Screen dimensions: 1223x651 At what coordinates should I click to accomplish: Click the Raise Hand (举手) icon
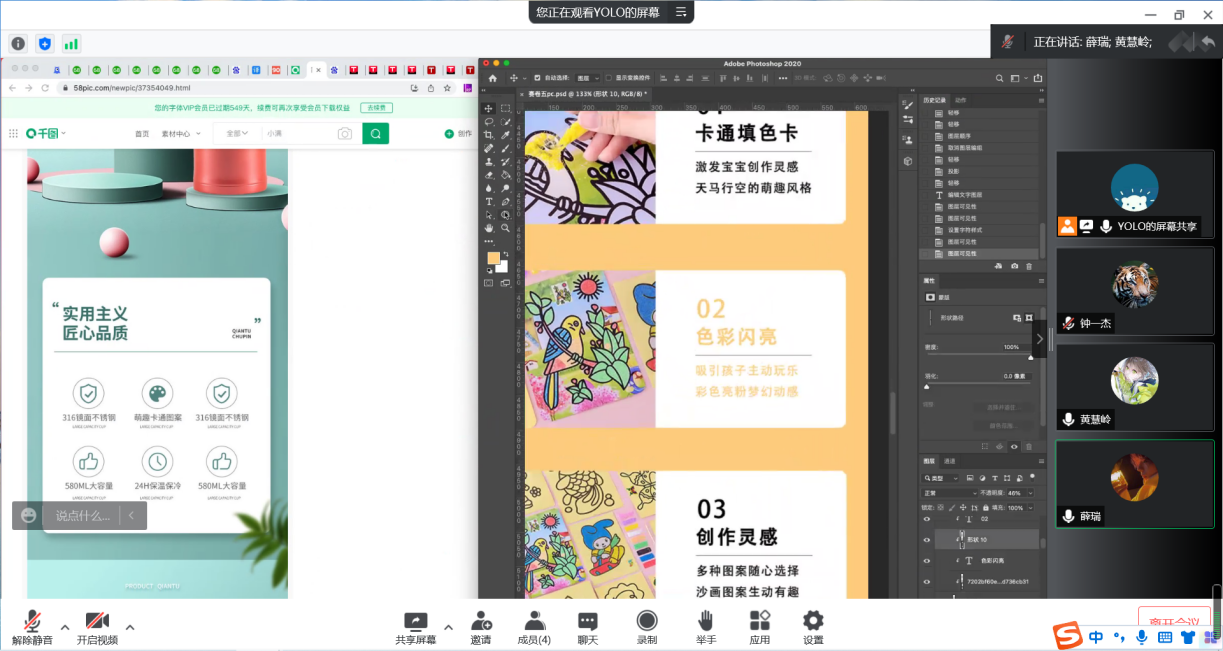706,626
